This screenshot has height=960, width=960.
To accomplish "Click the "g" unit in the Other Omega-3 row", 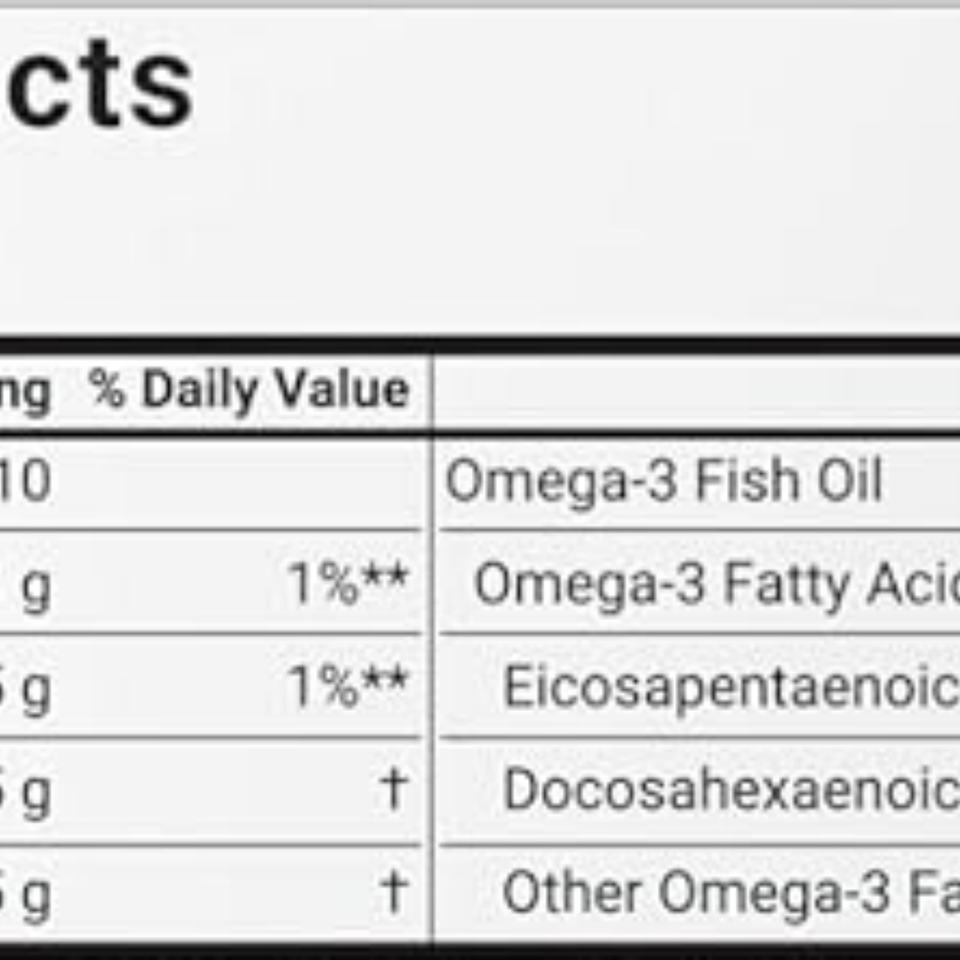I will click(x=36, y=898).
